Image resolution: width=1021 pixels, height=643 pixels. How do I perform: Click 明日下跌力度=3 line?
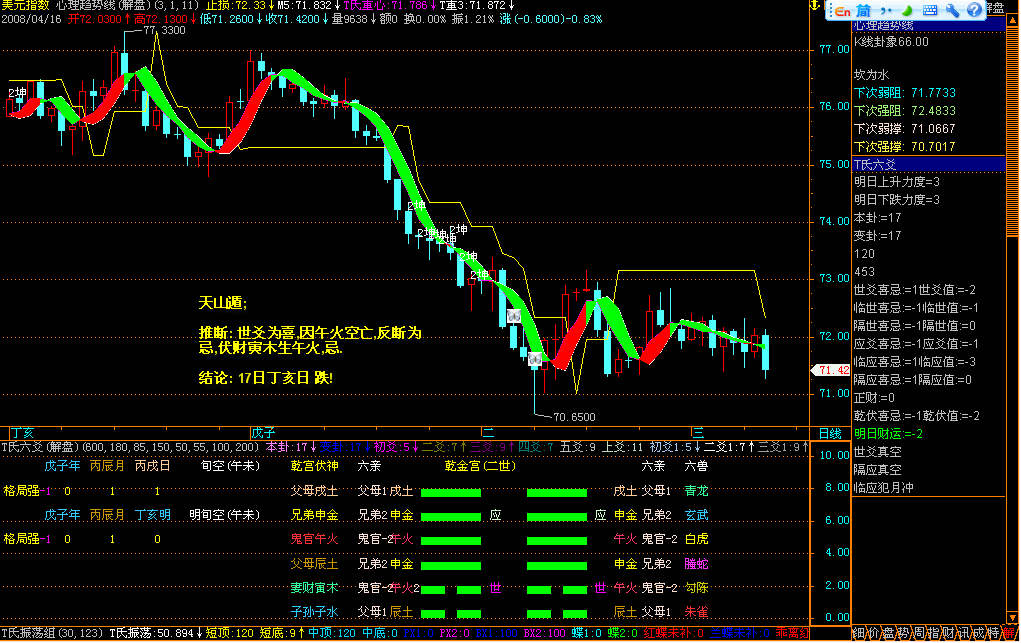tap(897, 200)
